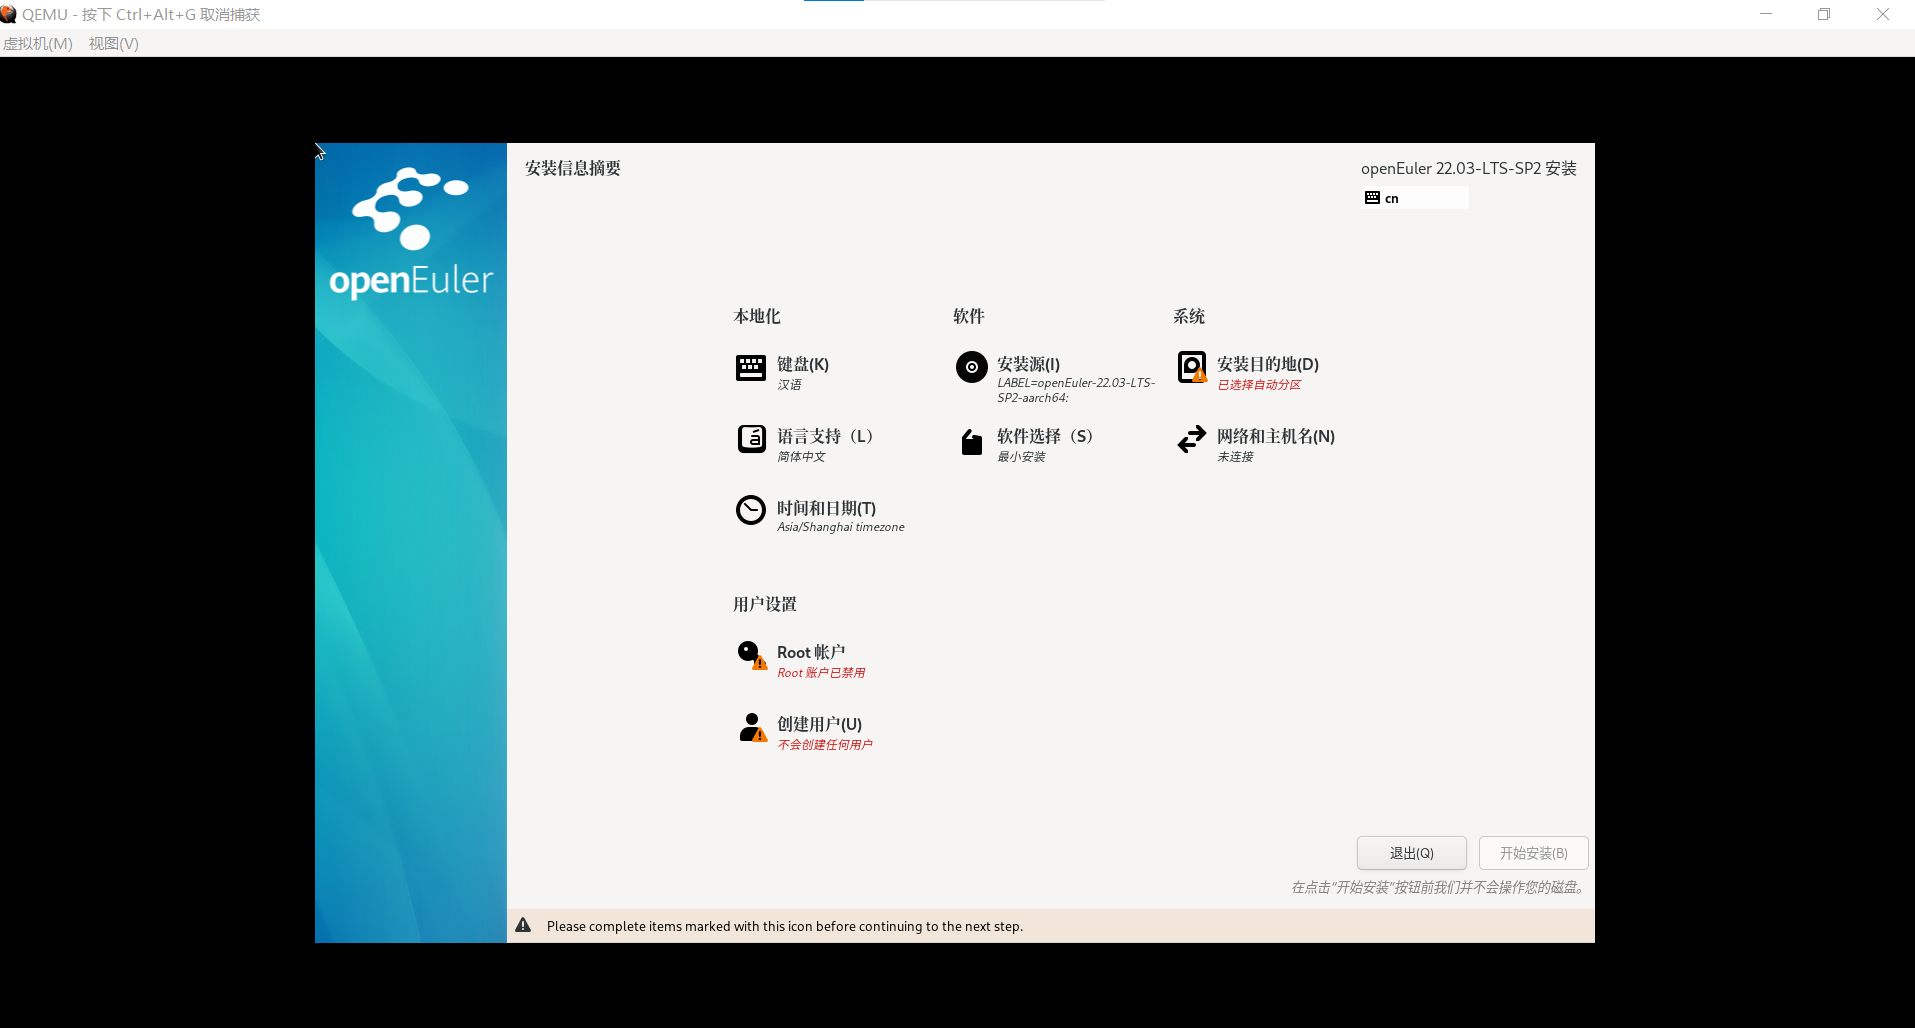Click the 已选择自动分区 status text
This screenshot has width=1915, height=1028.
pos(1259,385)
